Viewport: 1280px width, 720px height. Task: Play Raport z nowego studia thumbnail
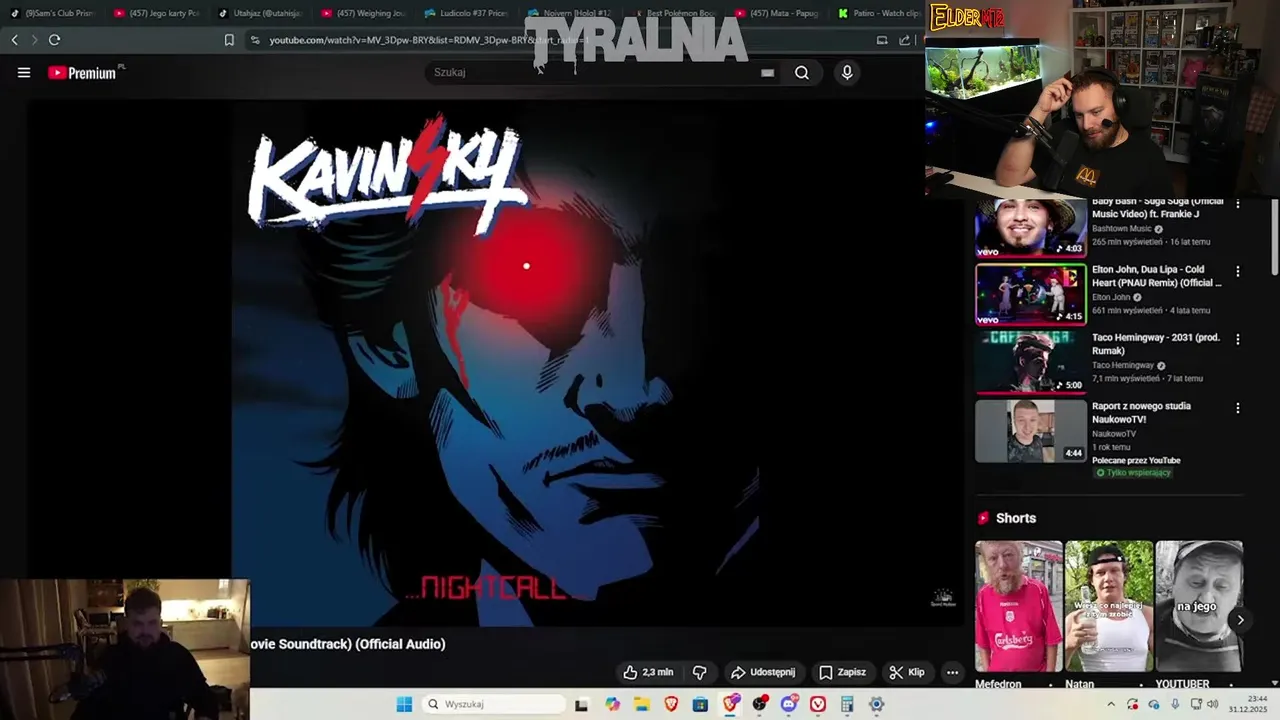[1031, 431]
